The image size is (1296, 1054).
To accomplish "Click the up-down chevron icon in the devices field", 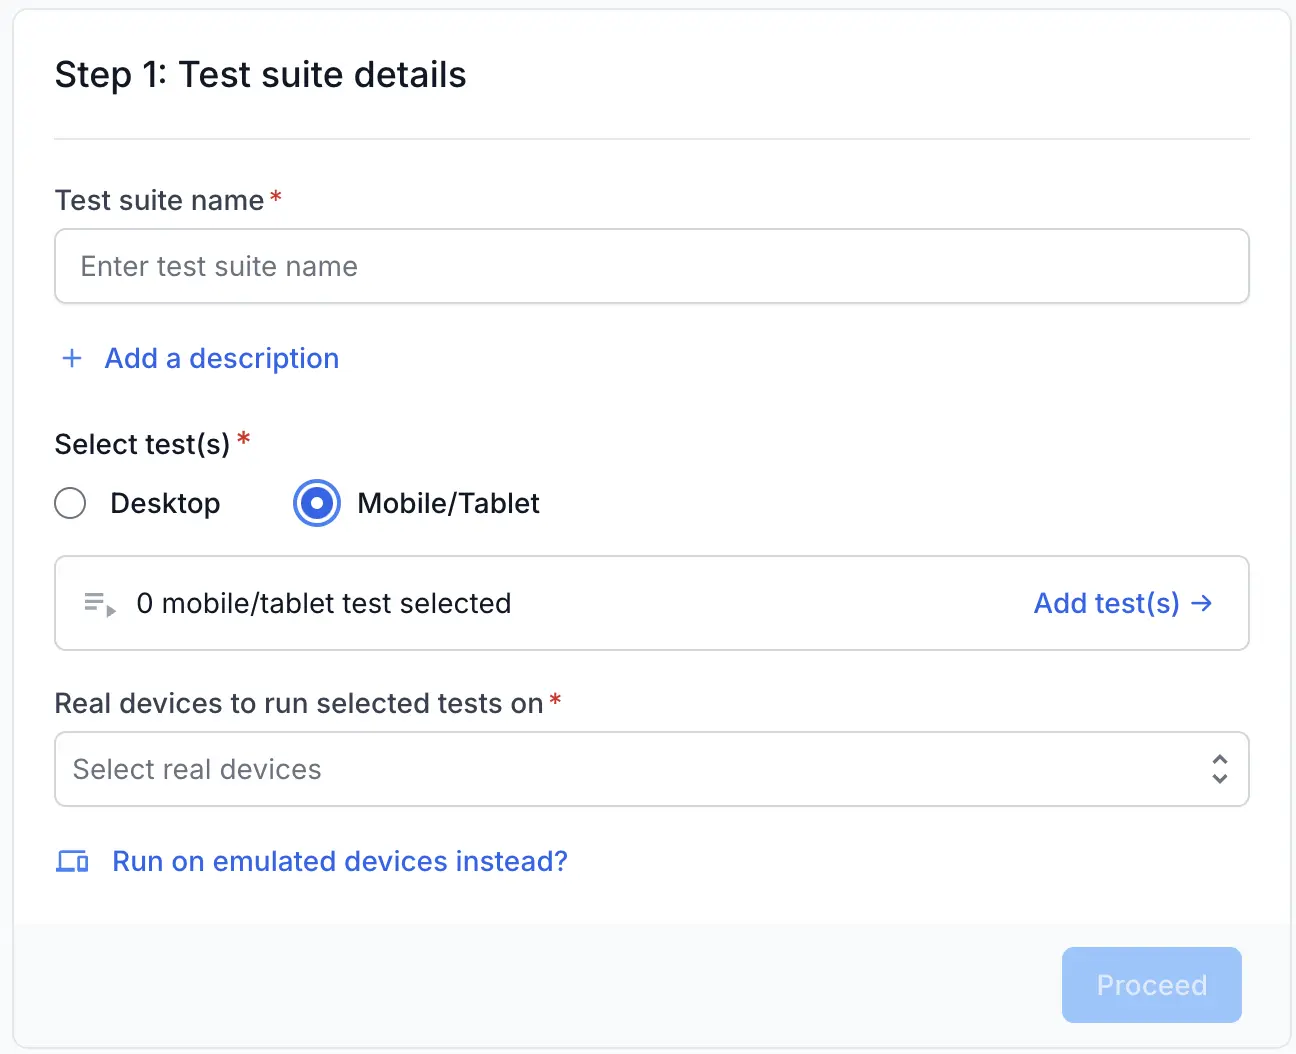I will tap(1219, 769).
